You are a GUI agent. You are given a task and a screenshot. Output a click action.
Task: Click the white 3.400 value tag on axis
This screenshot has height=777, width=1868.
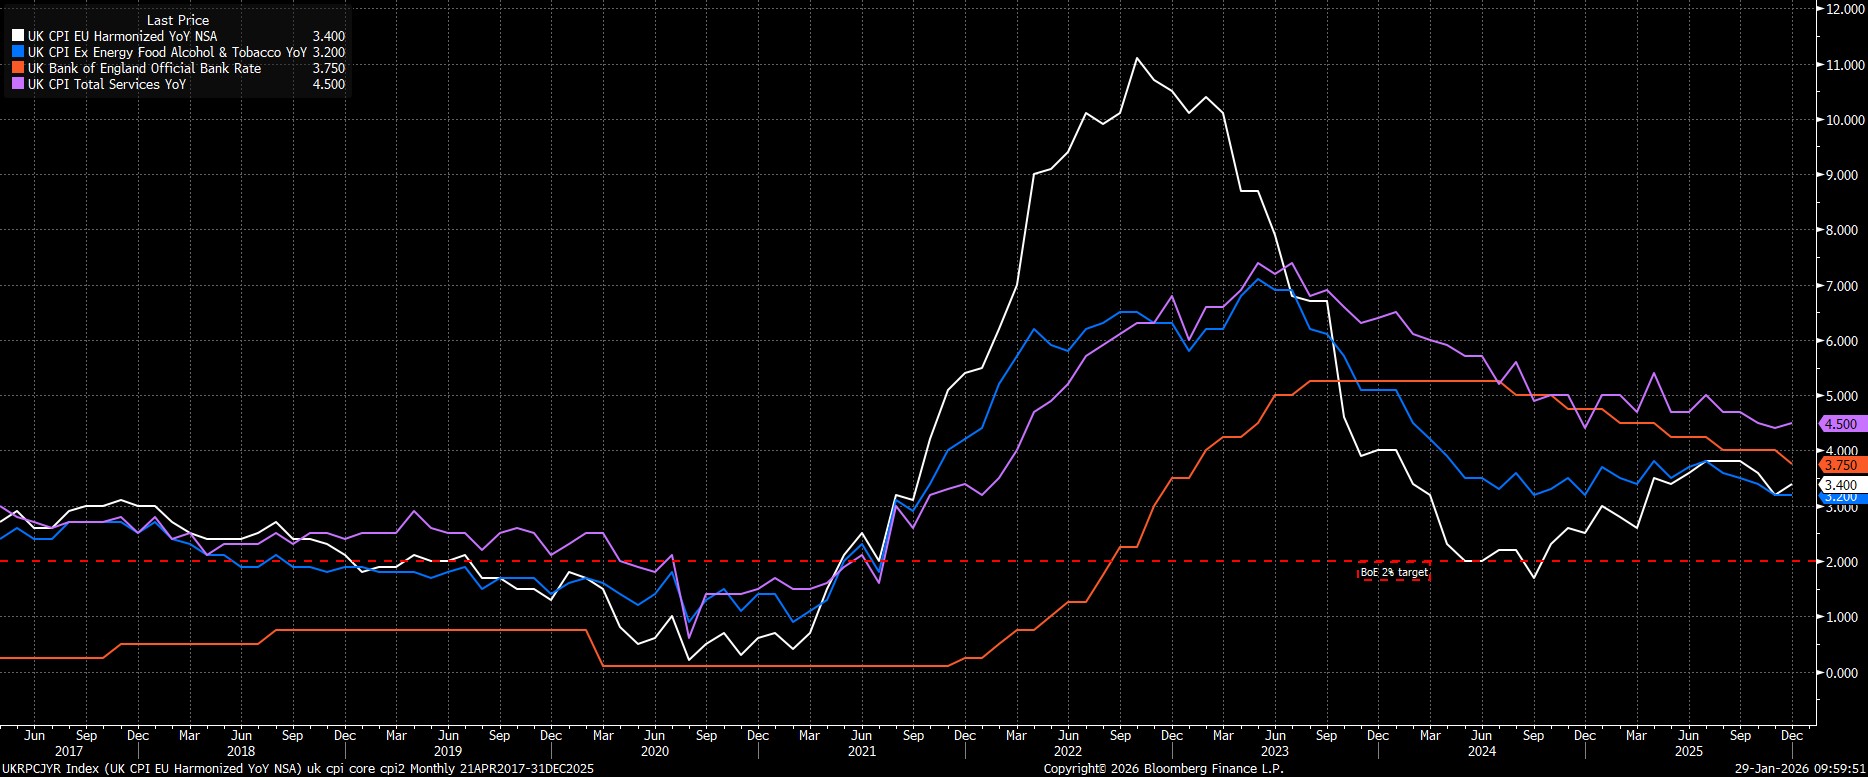(1841, 485)
